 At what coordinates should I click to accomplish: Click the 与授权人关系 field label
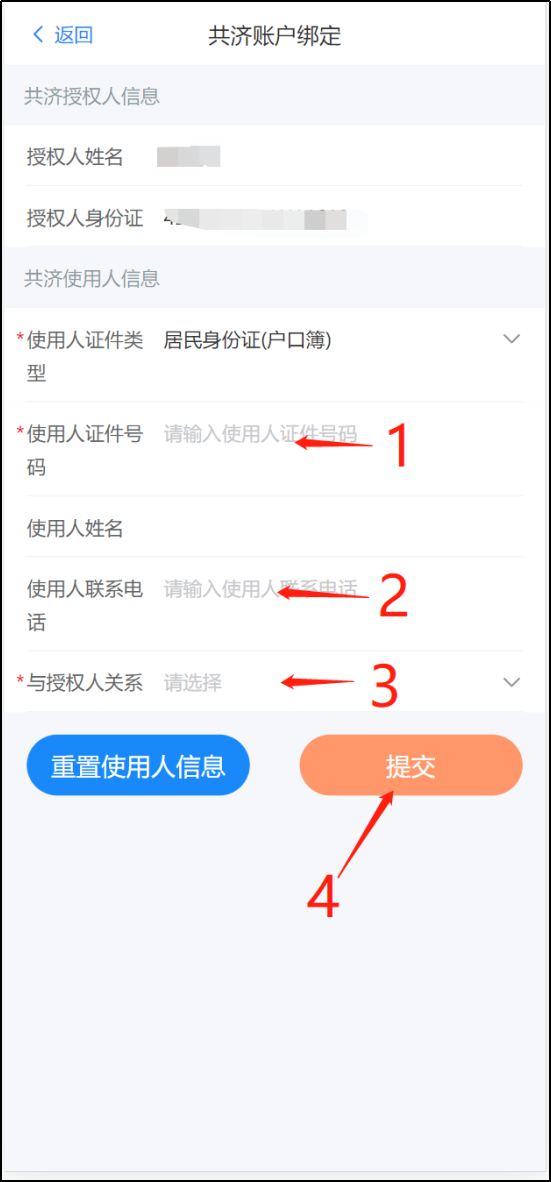[84, 683]
